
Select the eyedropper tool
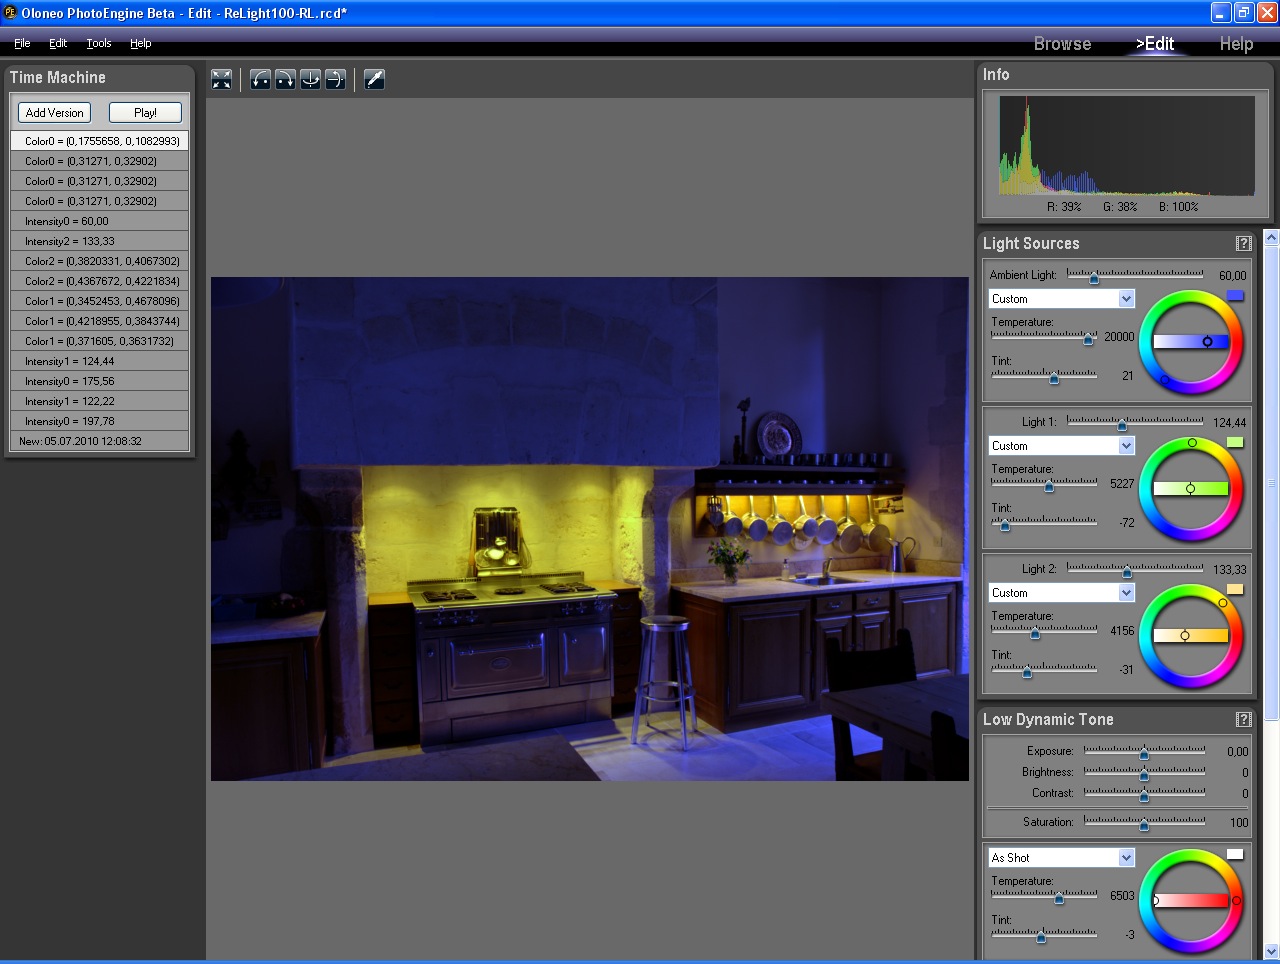click(375, 80)
